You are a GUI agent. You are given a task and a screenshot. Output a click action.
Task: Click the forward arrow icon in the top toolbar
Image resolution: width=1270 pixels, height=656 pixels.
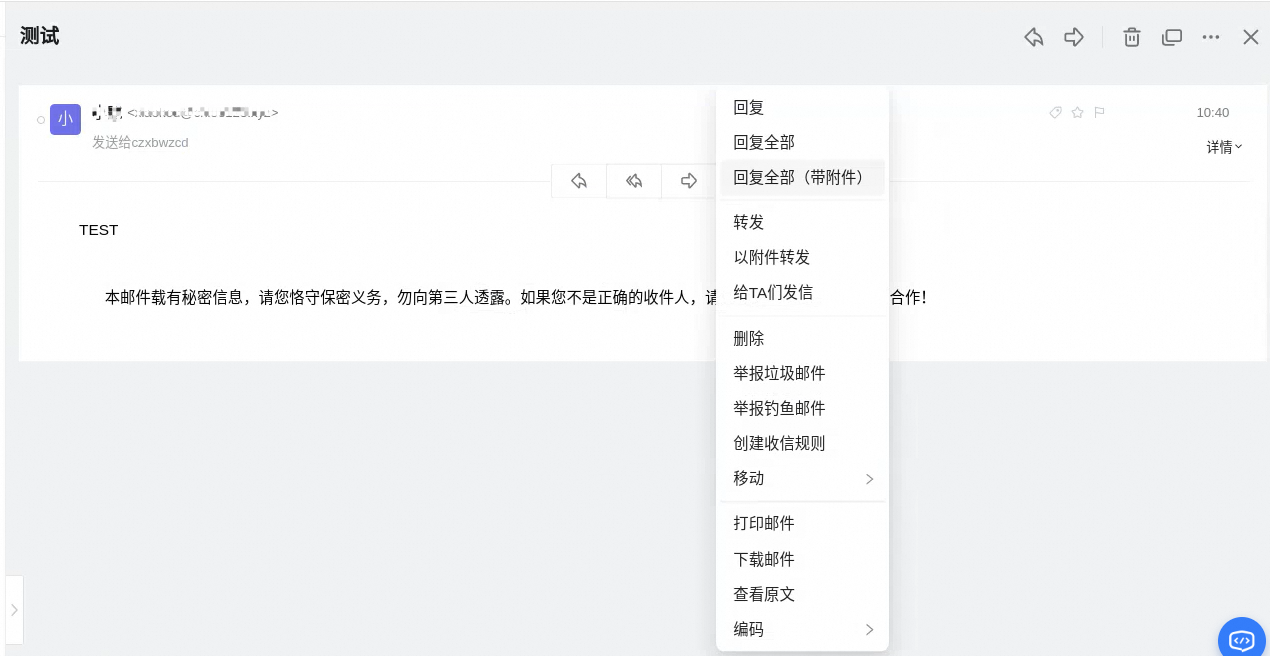point(1074,37)
